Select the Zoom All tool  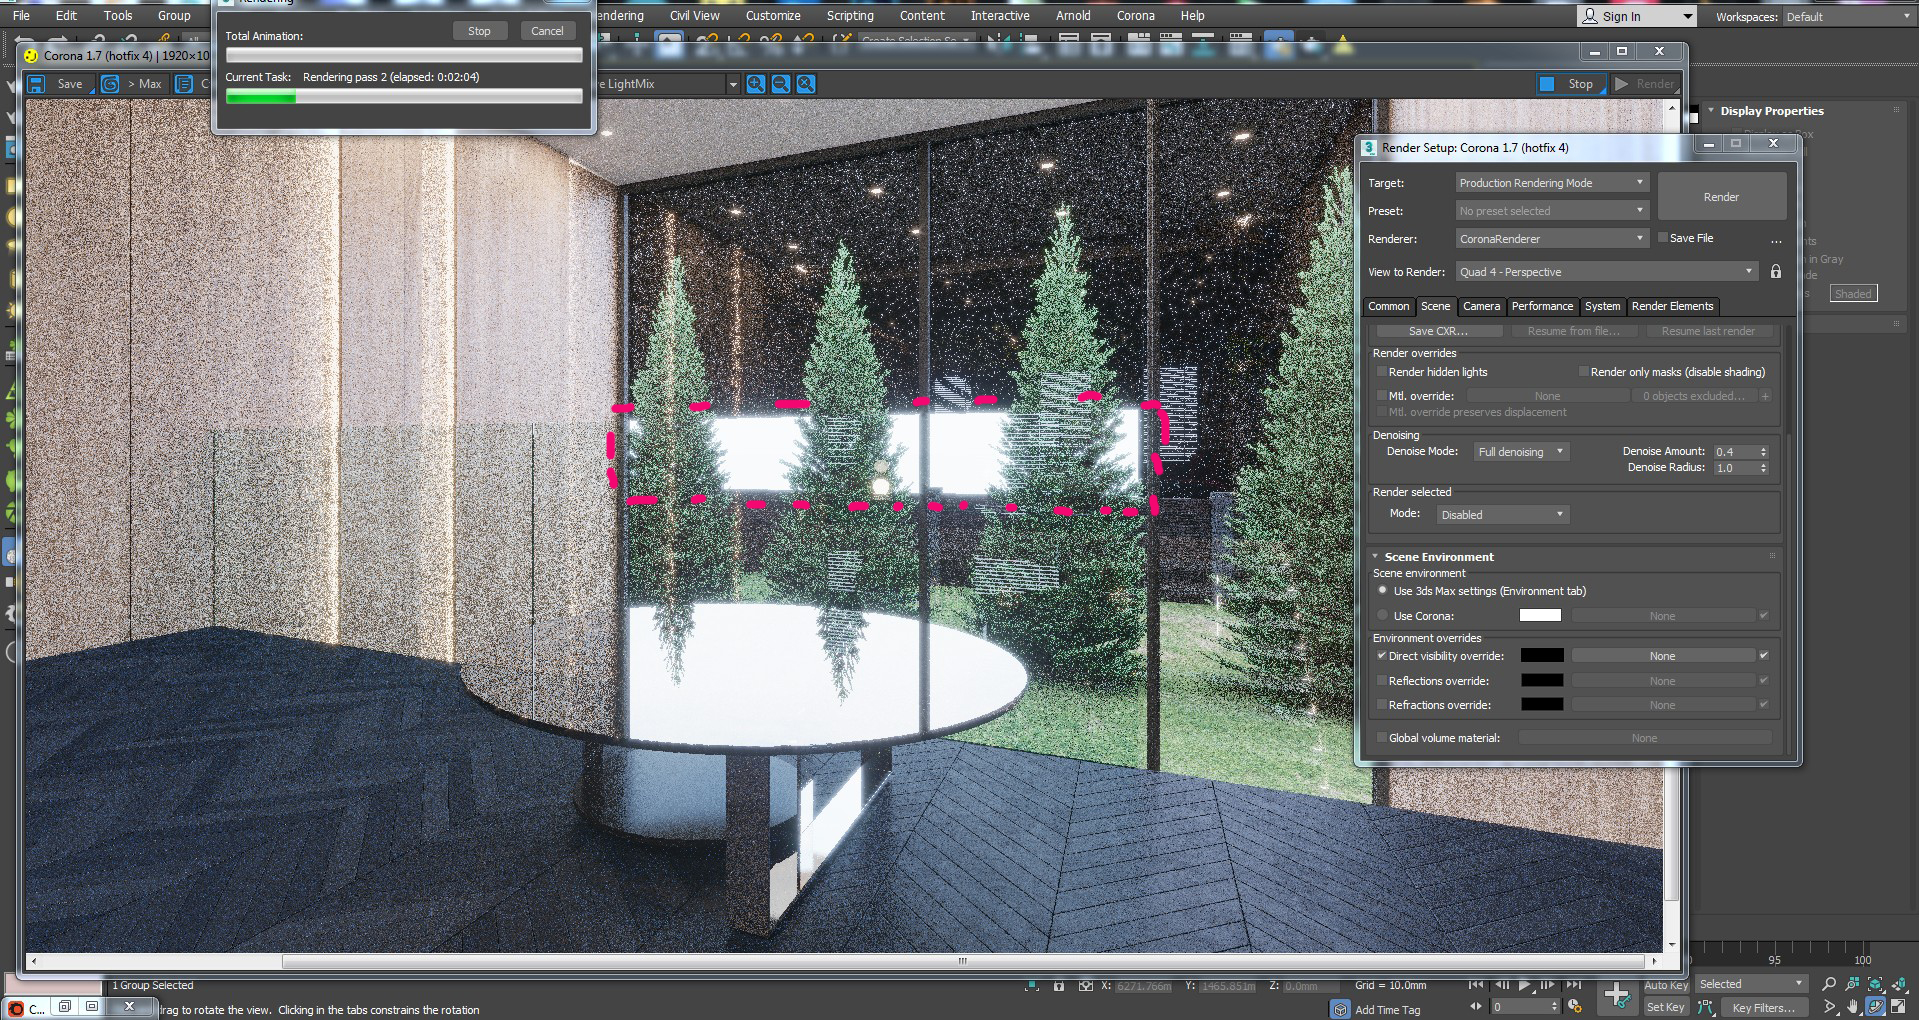point(1853,984)
